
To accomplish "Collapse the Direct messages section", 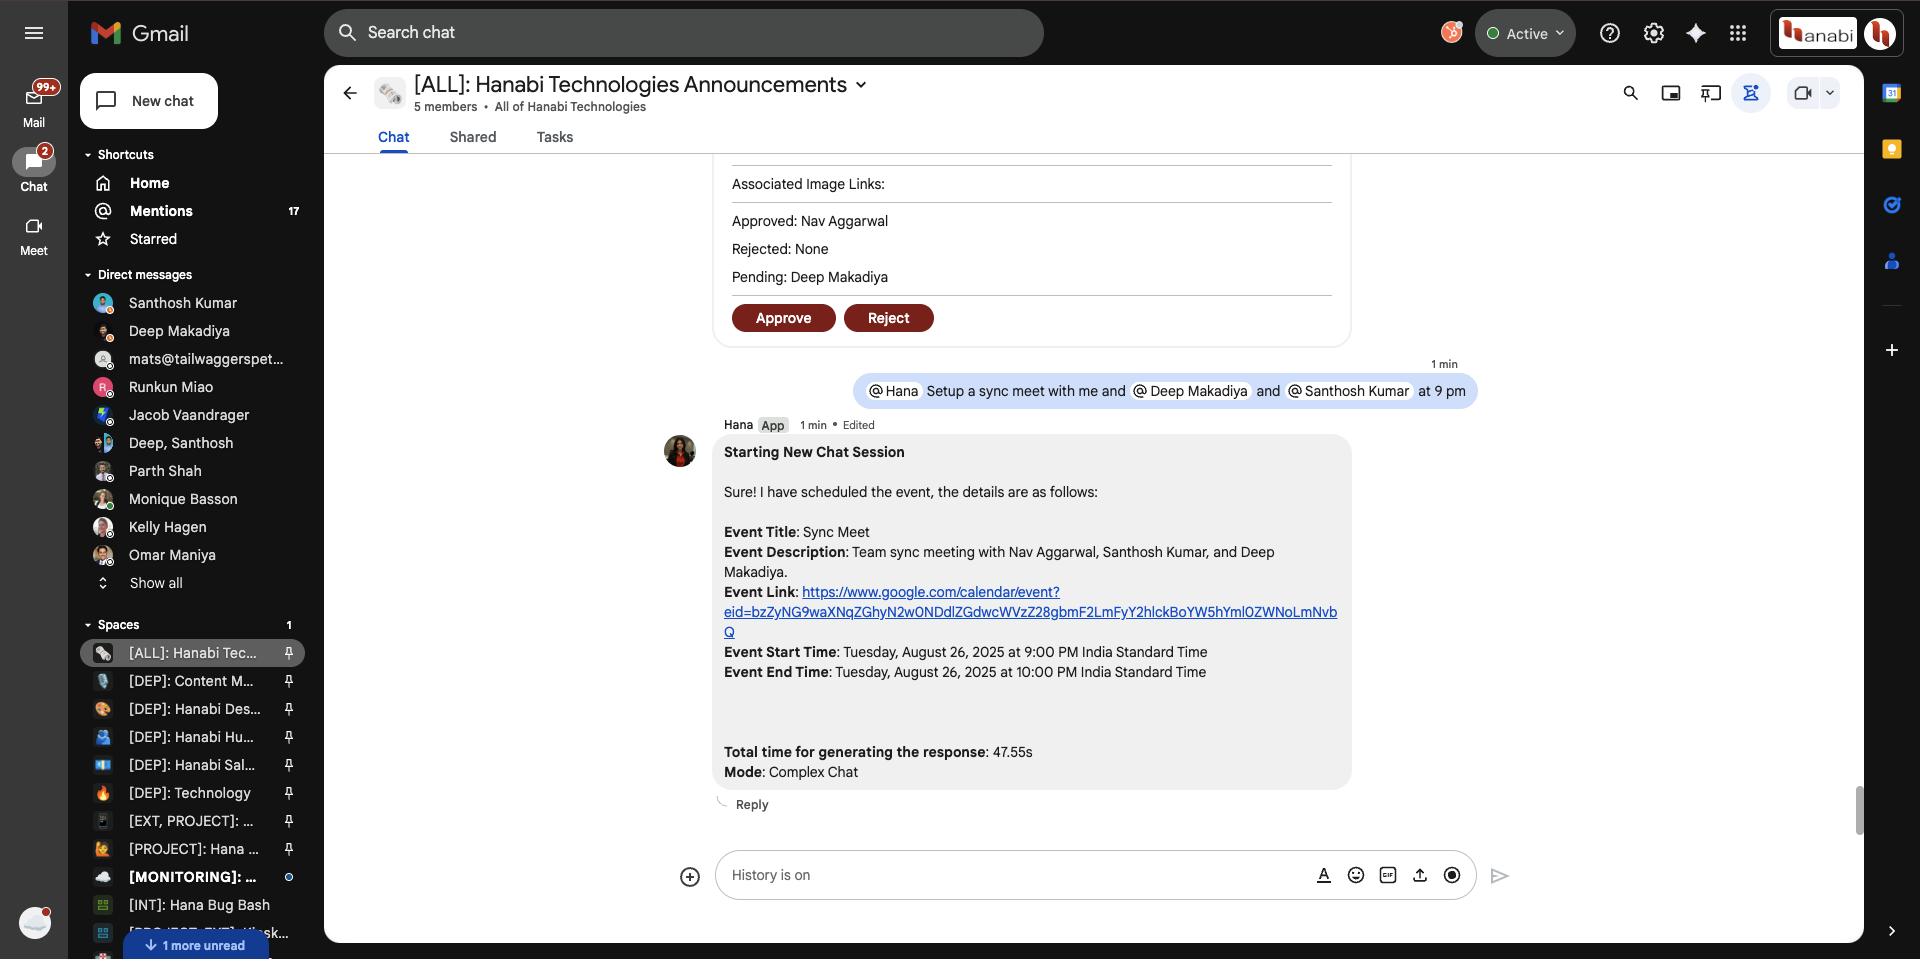I will tap(88, 275).
